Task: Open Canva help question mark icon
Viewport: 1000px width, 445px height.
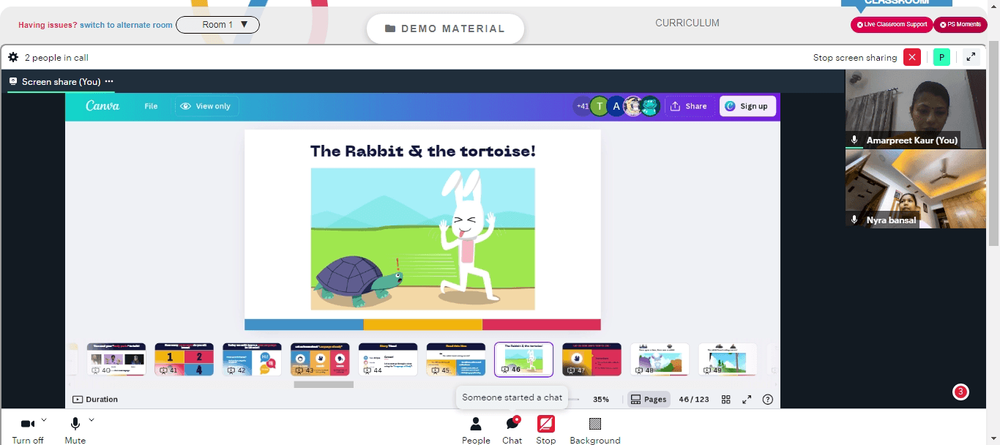Action: (768, 400)
